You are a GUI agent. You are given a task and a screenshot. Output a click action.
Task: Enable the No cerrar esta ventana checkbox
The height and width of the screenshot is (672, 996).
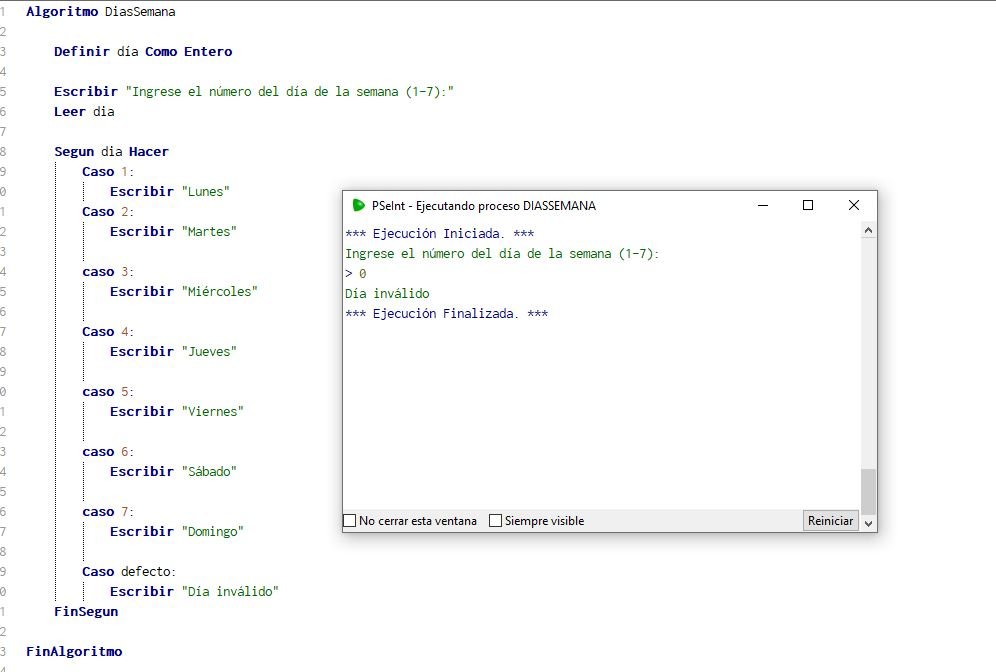pyautogui.click(x=349, y=521)
